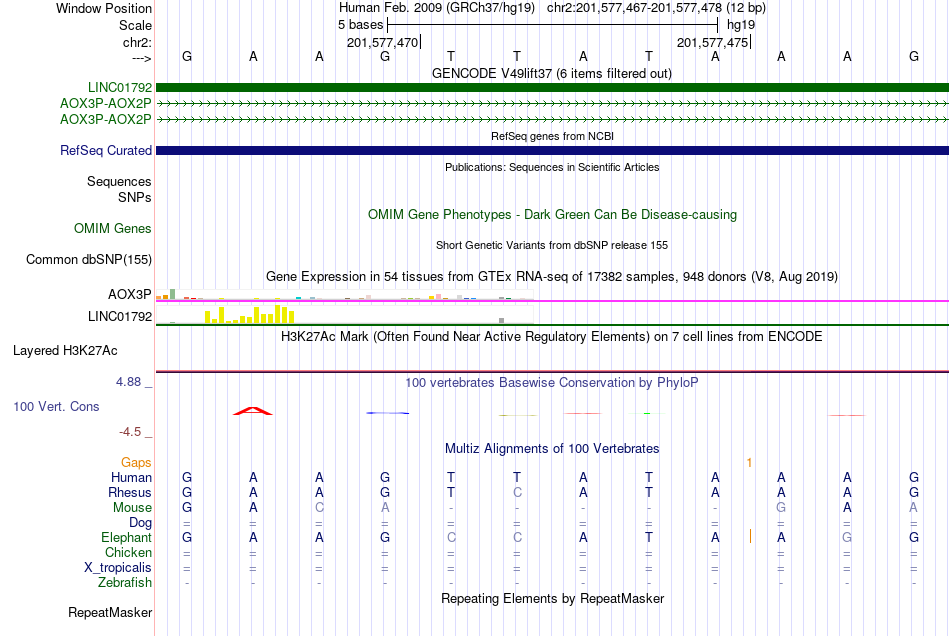Select the 'Rhesus' species label
The width and height of the screenshot is (950, 636).
pos(130,492)
